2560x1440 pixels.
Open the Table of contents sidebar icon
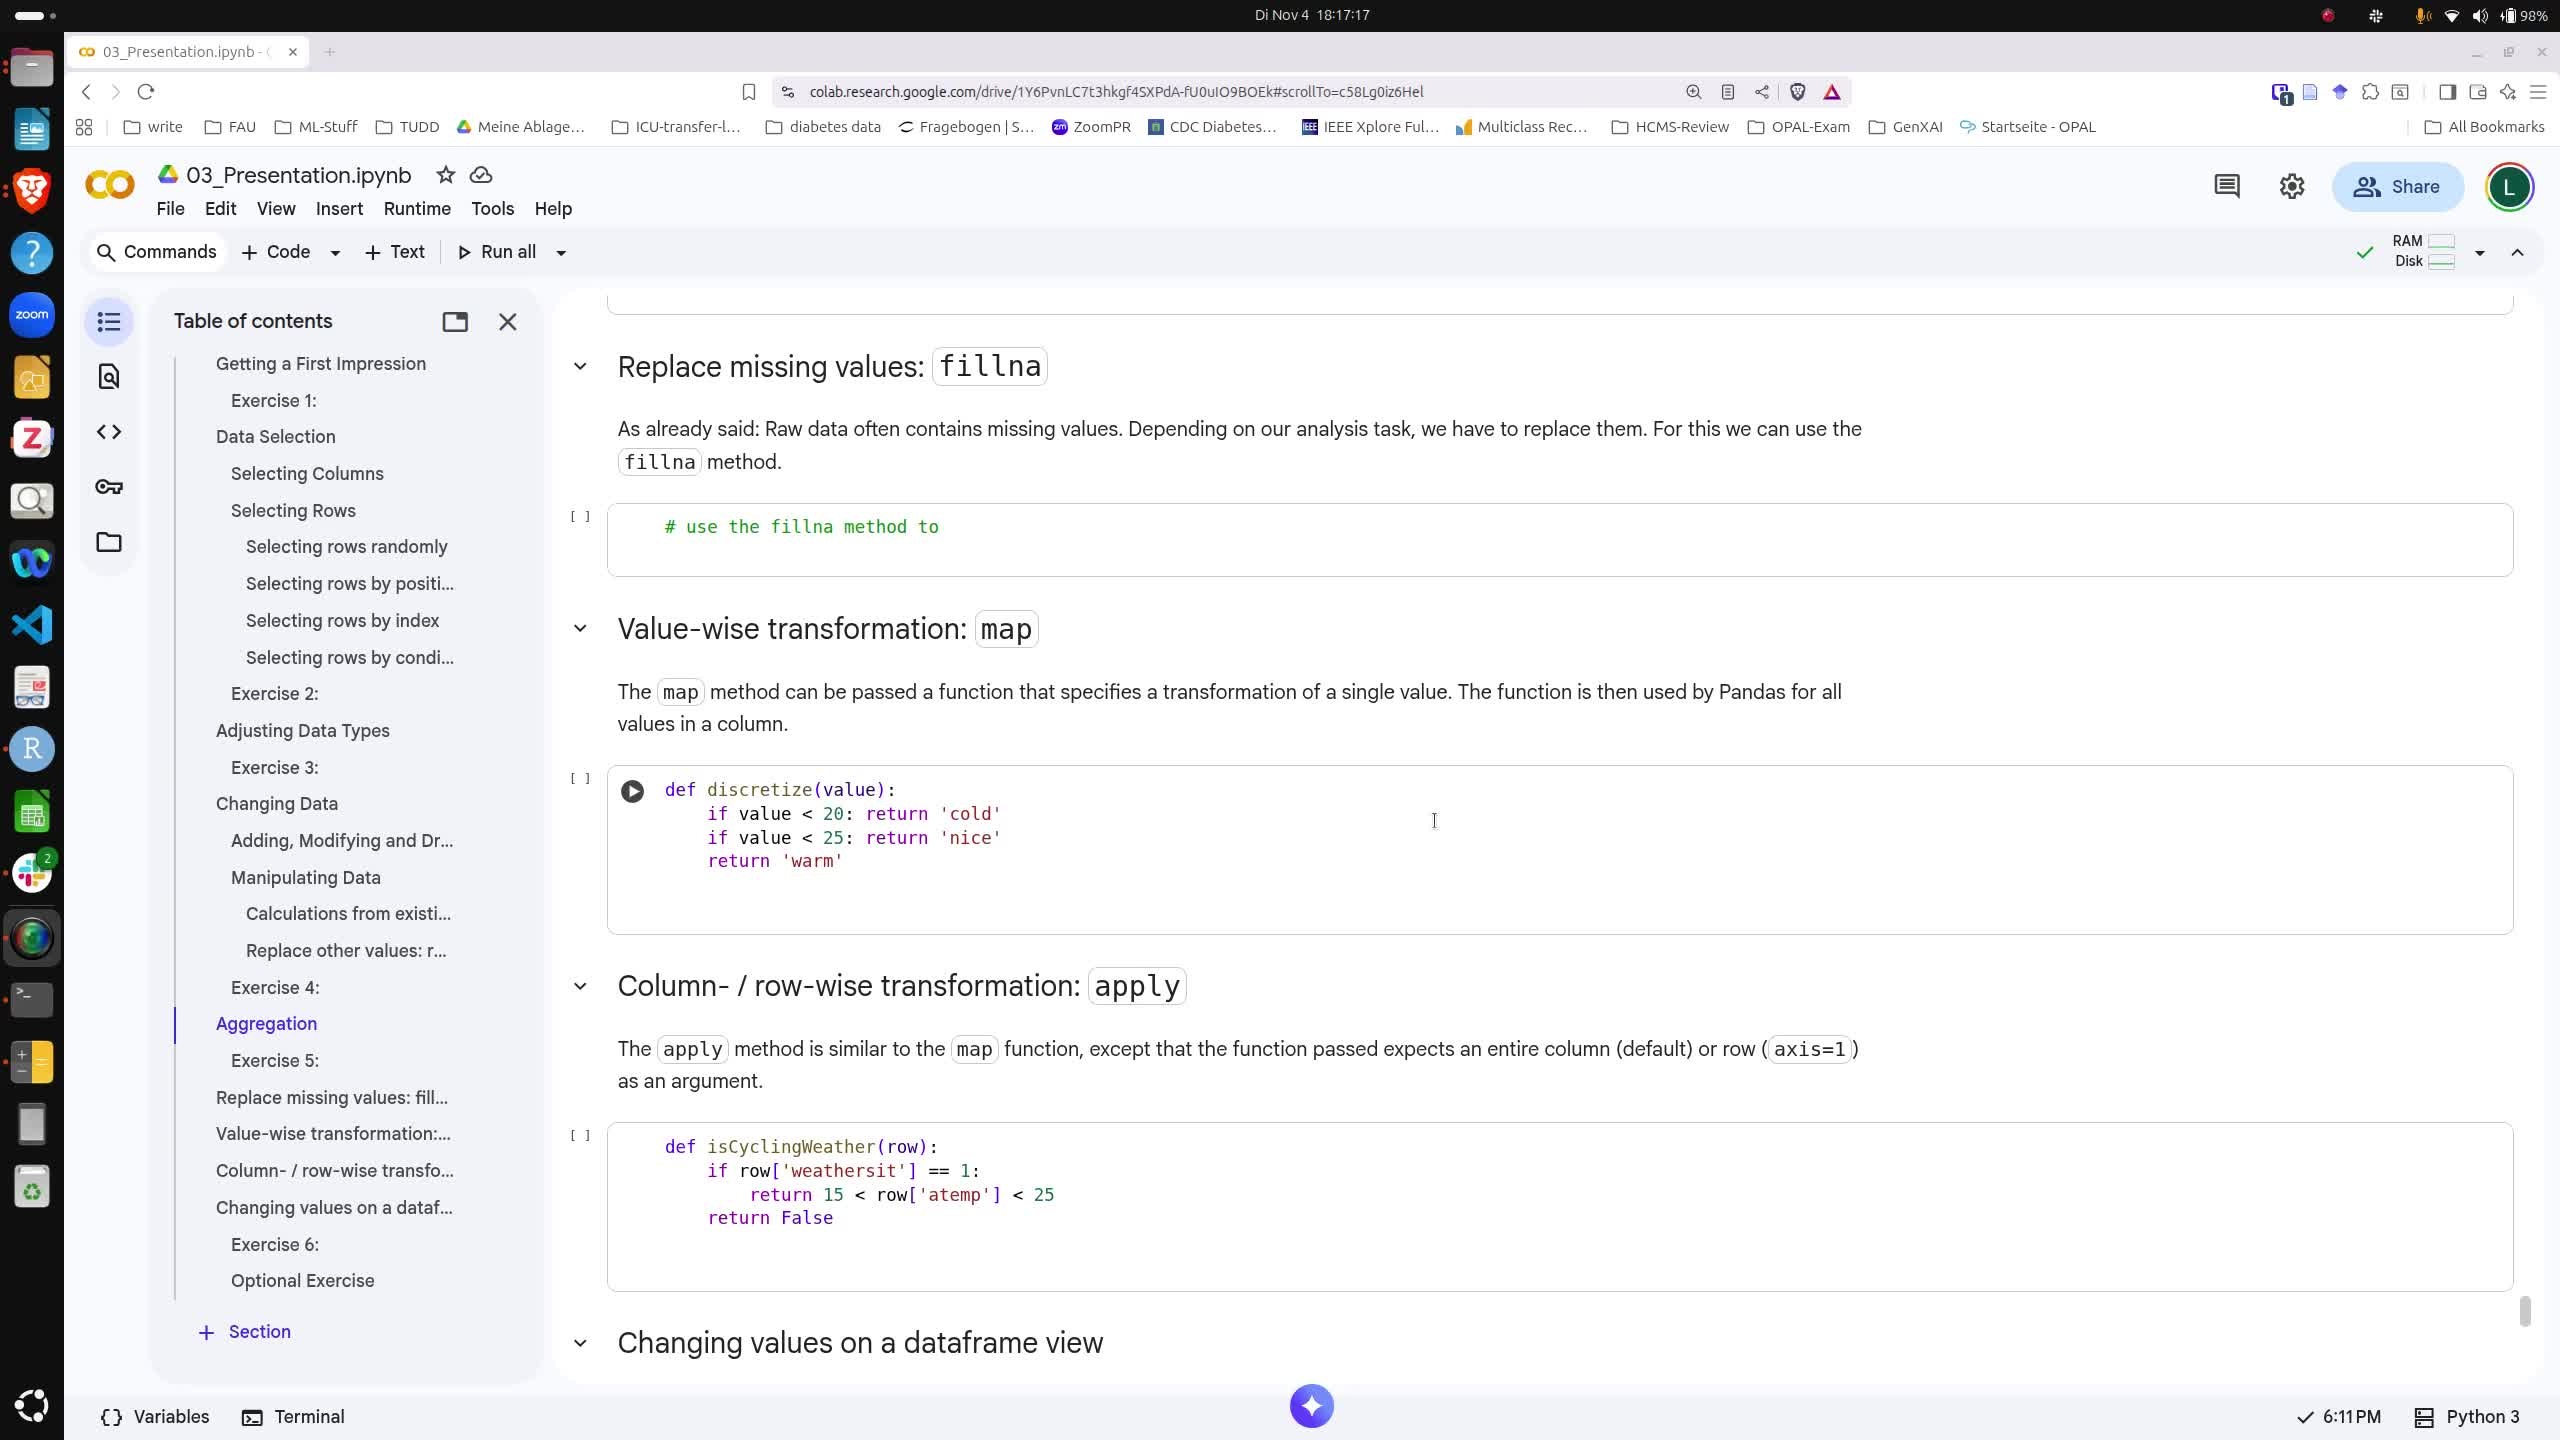tap(109, 322)
